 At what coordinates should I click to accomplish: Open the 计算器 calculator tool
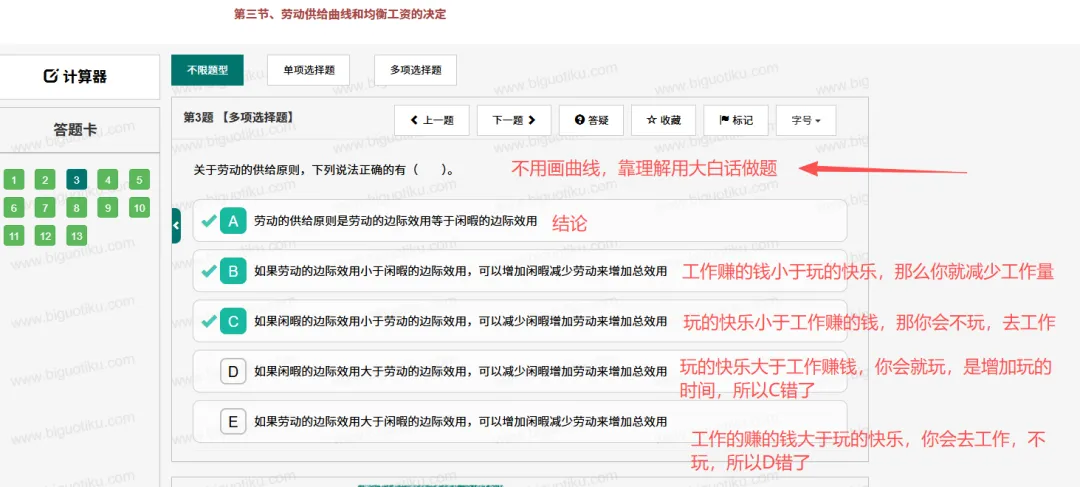pos(75,76)
